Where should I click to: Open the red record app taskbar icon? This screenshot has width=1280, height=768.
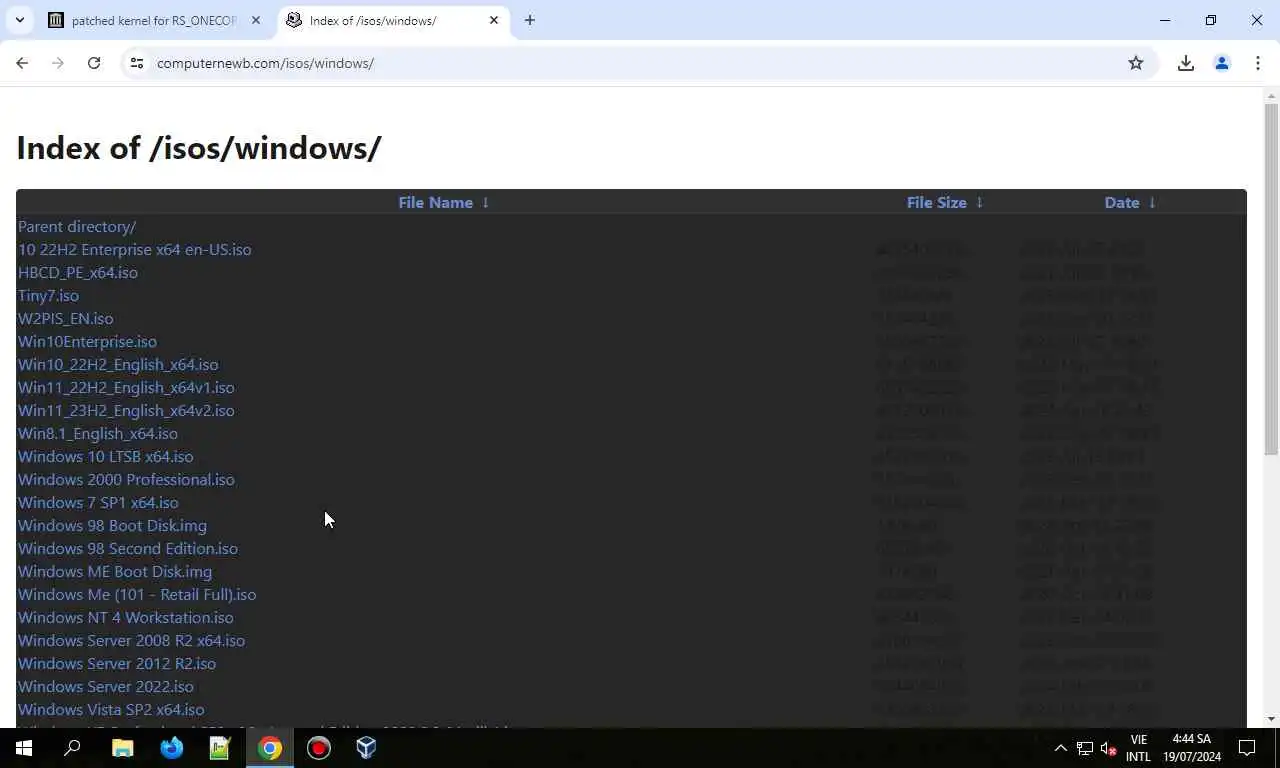click(x=318, y=748)
